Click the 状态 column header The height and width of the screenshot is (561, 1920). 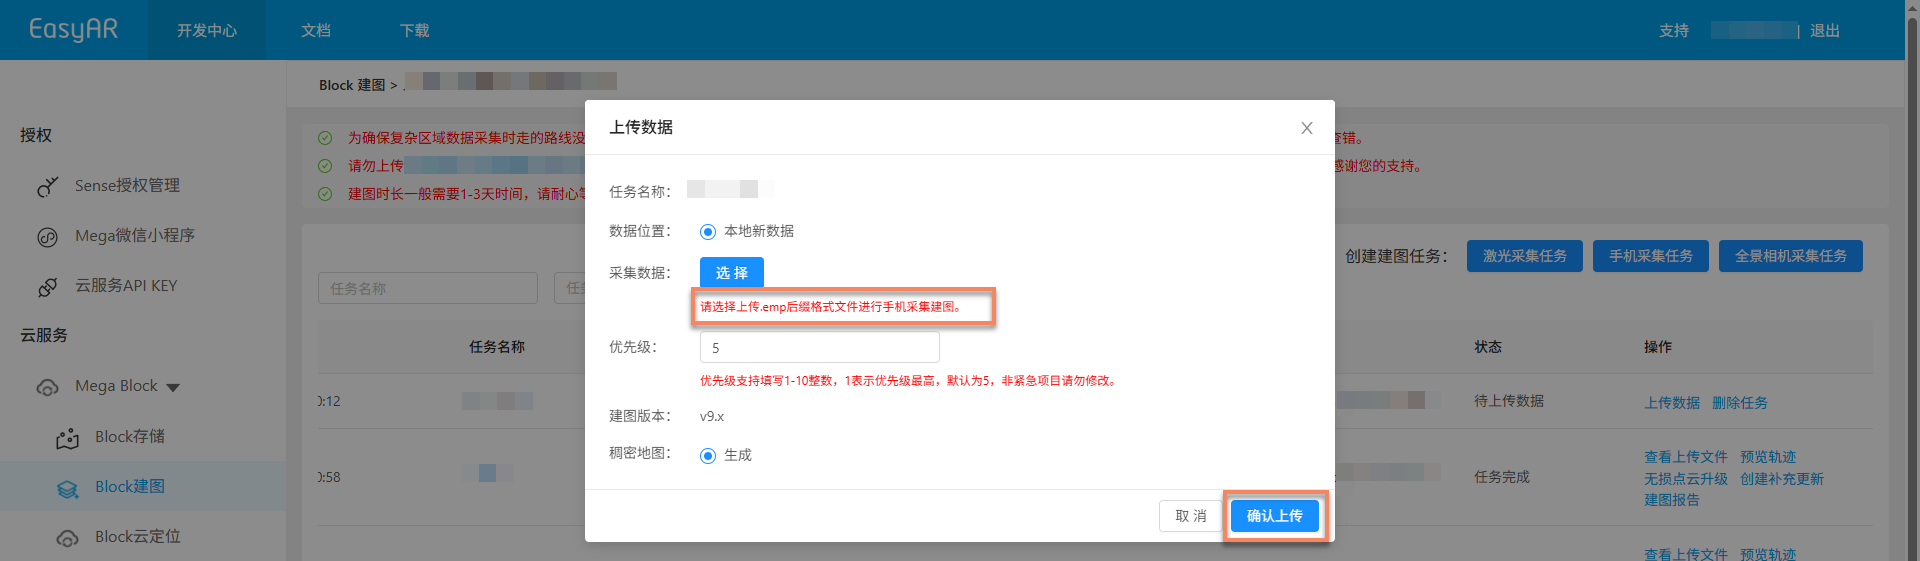(x=1488, y=347)
